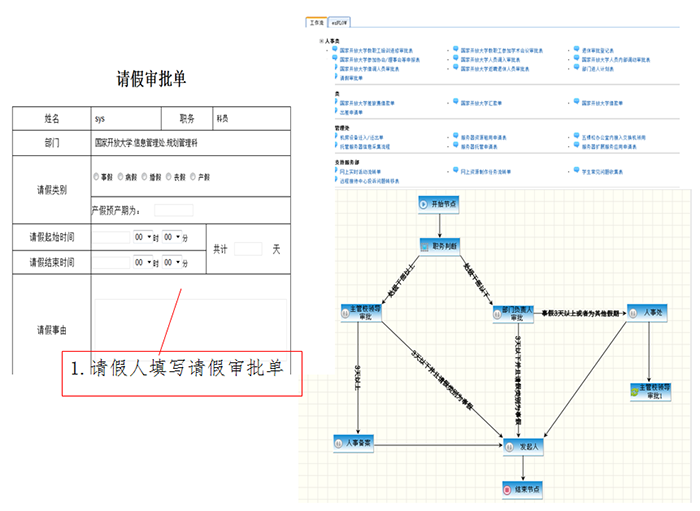
Task: Click the 产假预产期 date input field
Action: pyautogui.click(x=173, y=210)
